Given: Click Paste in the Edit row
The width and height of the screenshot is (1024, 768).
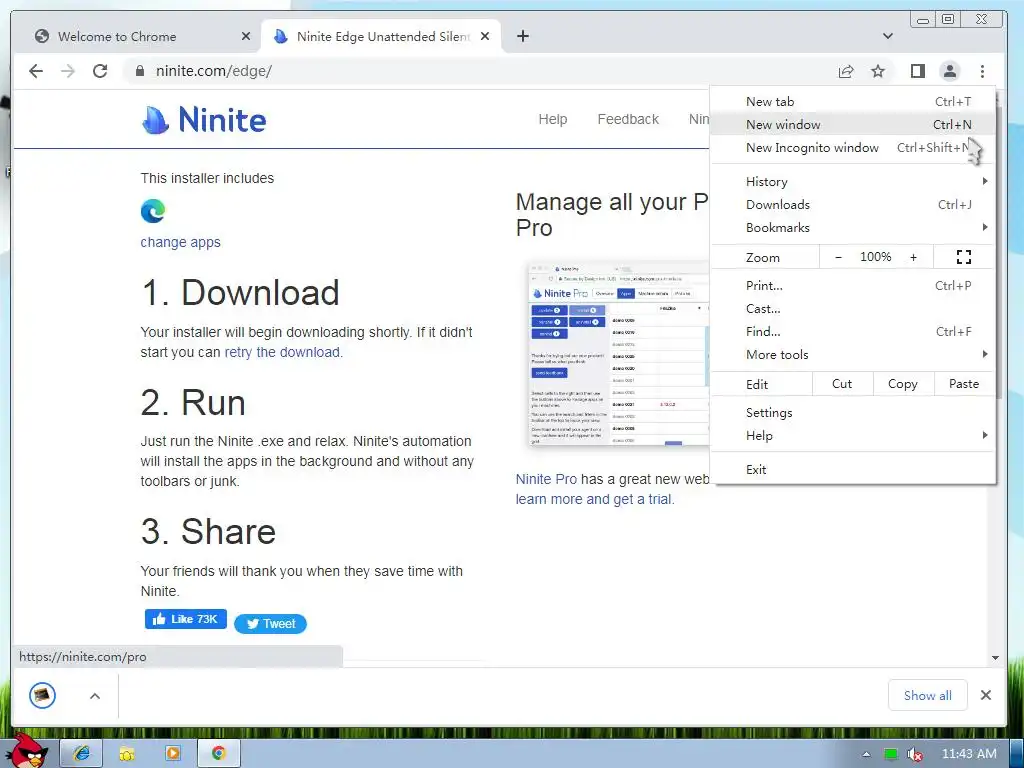Looking at the screenshot, I should click(x=964, y=384).
